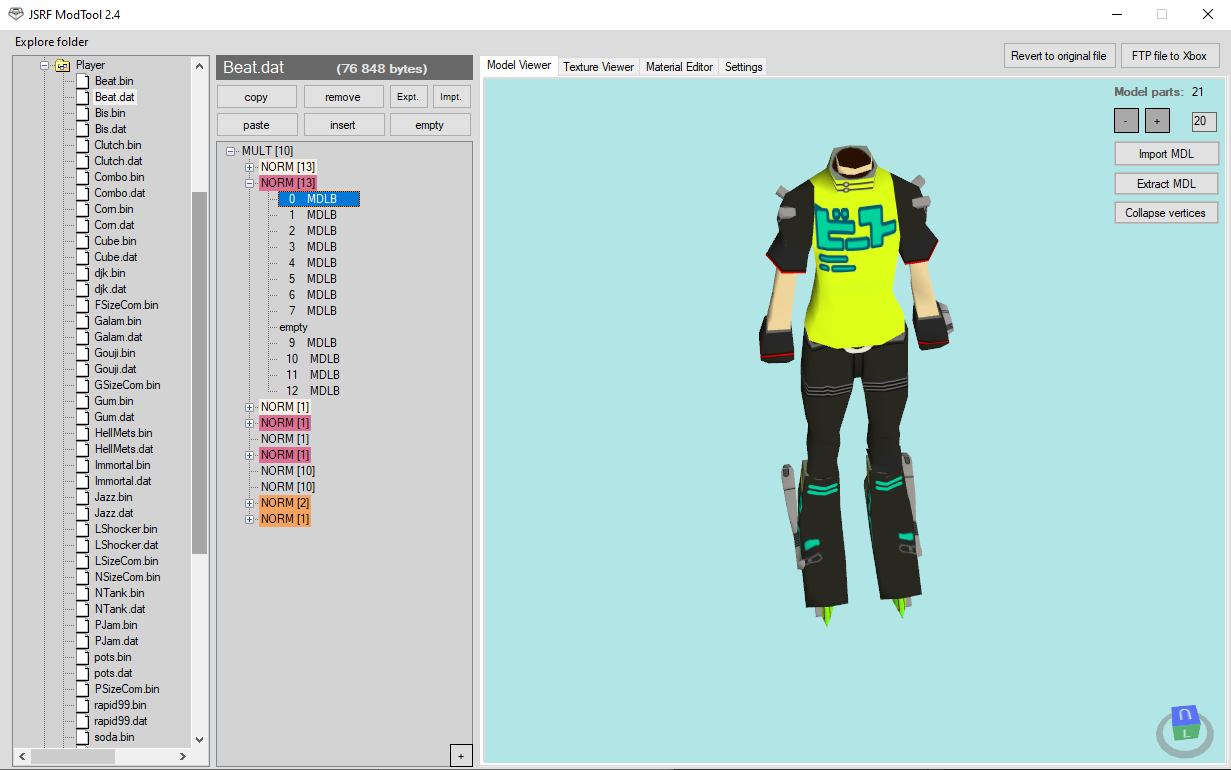Click the file tree scroll down arrow
Screen dimensions: 1231x770
point(199,739)
